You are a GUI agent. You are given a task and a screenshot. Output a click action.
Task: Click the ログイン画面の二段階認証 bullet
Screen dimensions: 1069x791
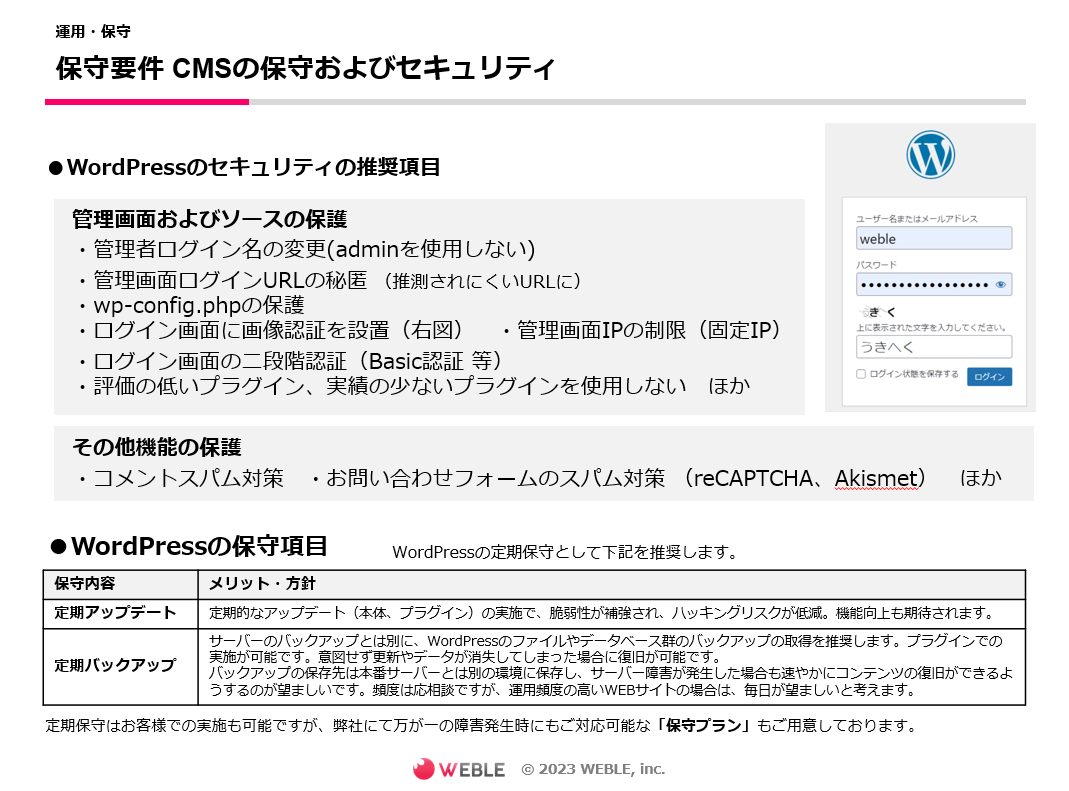pos(291,361)
